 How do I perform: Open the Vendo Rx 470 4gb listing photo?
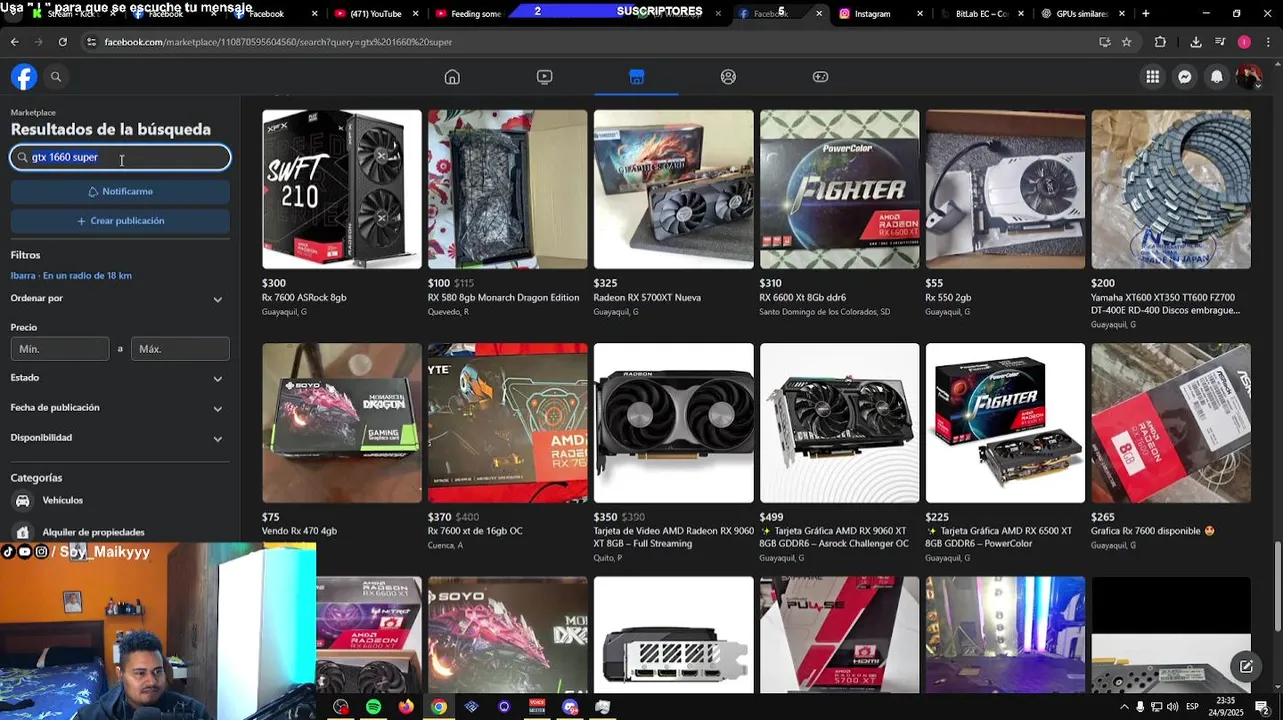pyautogui.click(x=342, y=423)
